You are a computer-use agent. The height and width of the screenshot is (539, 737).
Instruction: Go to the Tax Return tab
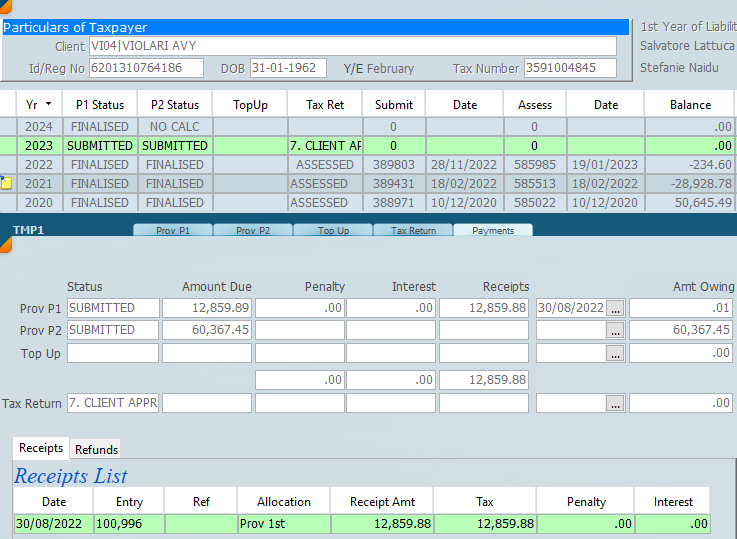(x=413, y=230)
